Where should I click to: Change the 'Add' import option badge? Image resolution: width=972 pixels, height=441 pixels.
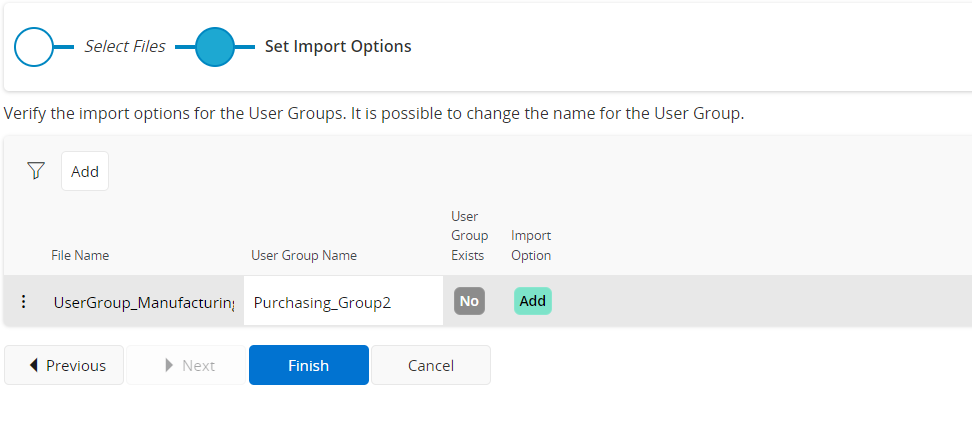click(x=532, y=301)
